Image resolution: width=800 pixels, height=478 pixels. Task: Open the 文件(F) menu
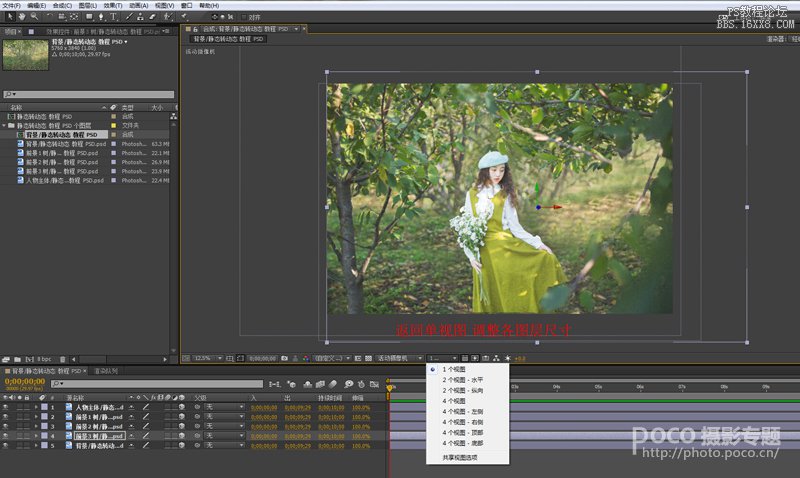(11, 5)
